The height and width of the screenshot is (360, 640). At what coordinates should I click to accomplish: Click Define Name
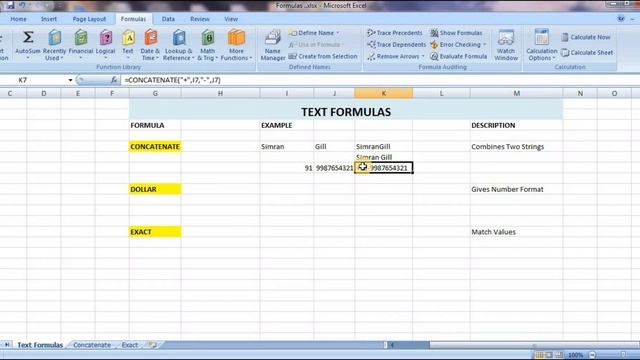312,33
